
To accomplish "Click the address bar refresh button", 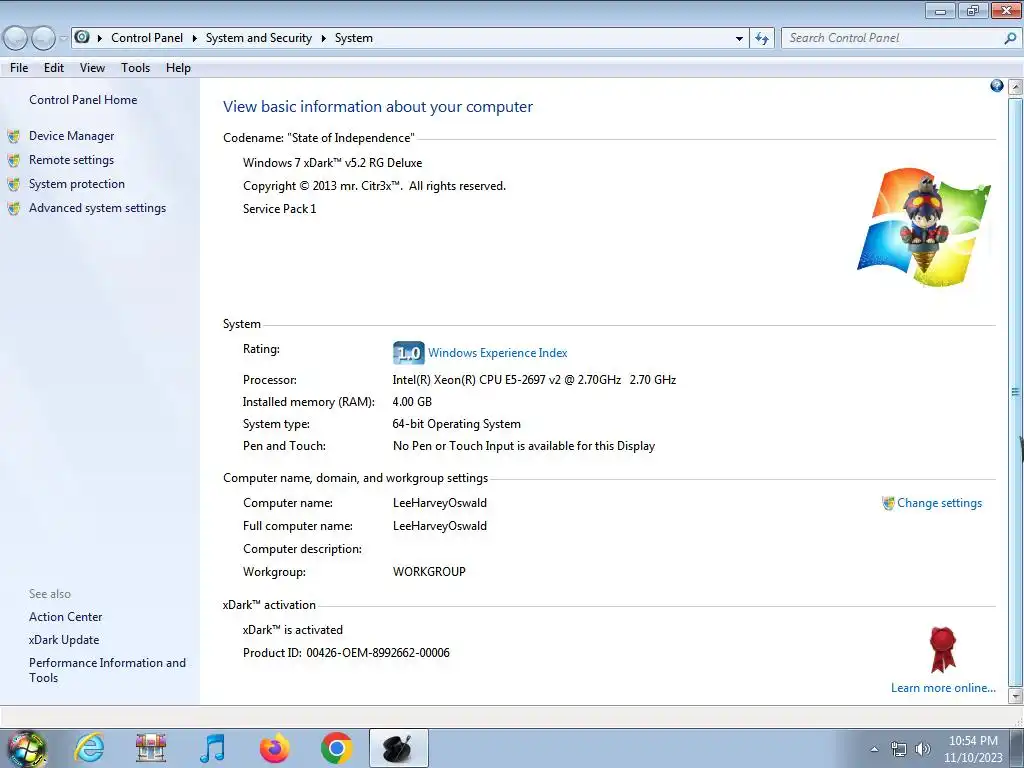I will [x=762, y=39].
